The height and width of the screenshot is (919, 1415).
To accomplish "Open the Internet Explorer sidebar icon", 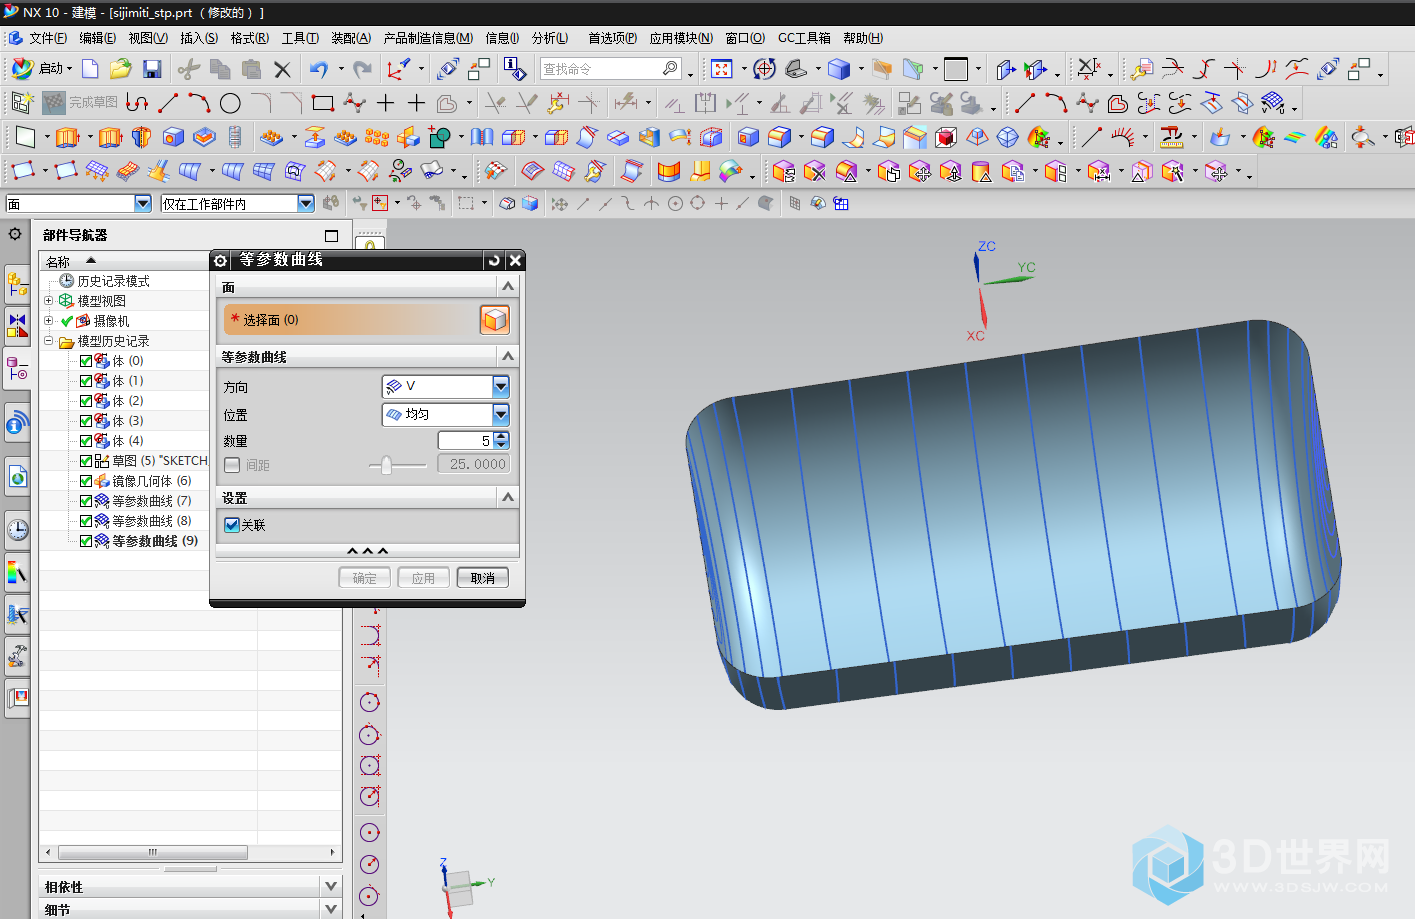I will pos(17,476).
